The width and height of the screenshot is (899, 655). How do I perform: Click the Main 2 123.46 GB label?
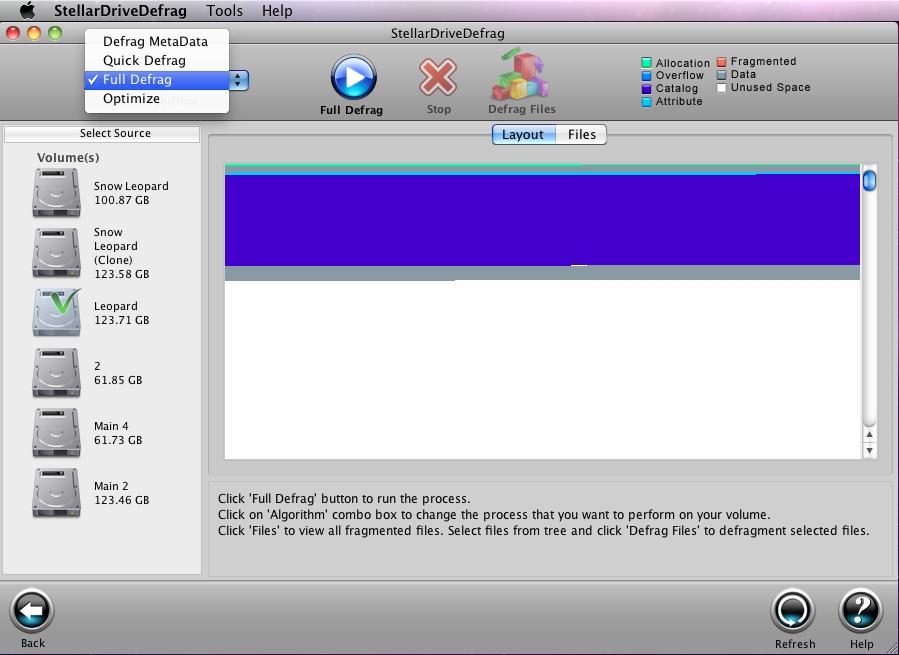122,493
